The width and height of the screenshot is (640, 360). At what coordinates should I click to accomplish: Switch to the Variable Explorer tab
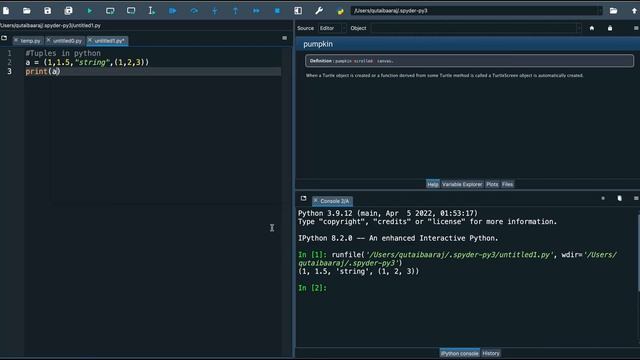click(x=462, y=184)
